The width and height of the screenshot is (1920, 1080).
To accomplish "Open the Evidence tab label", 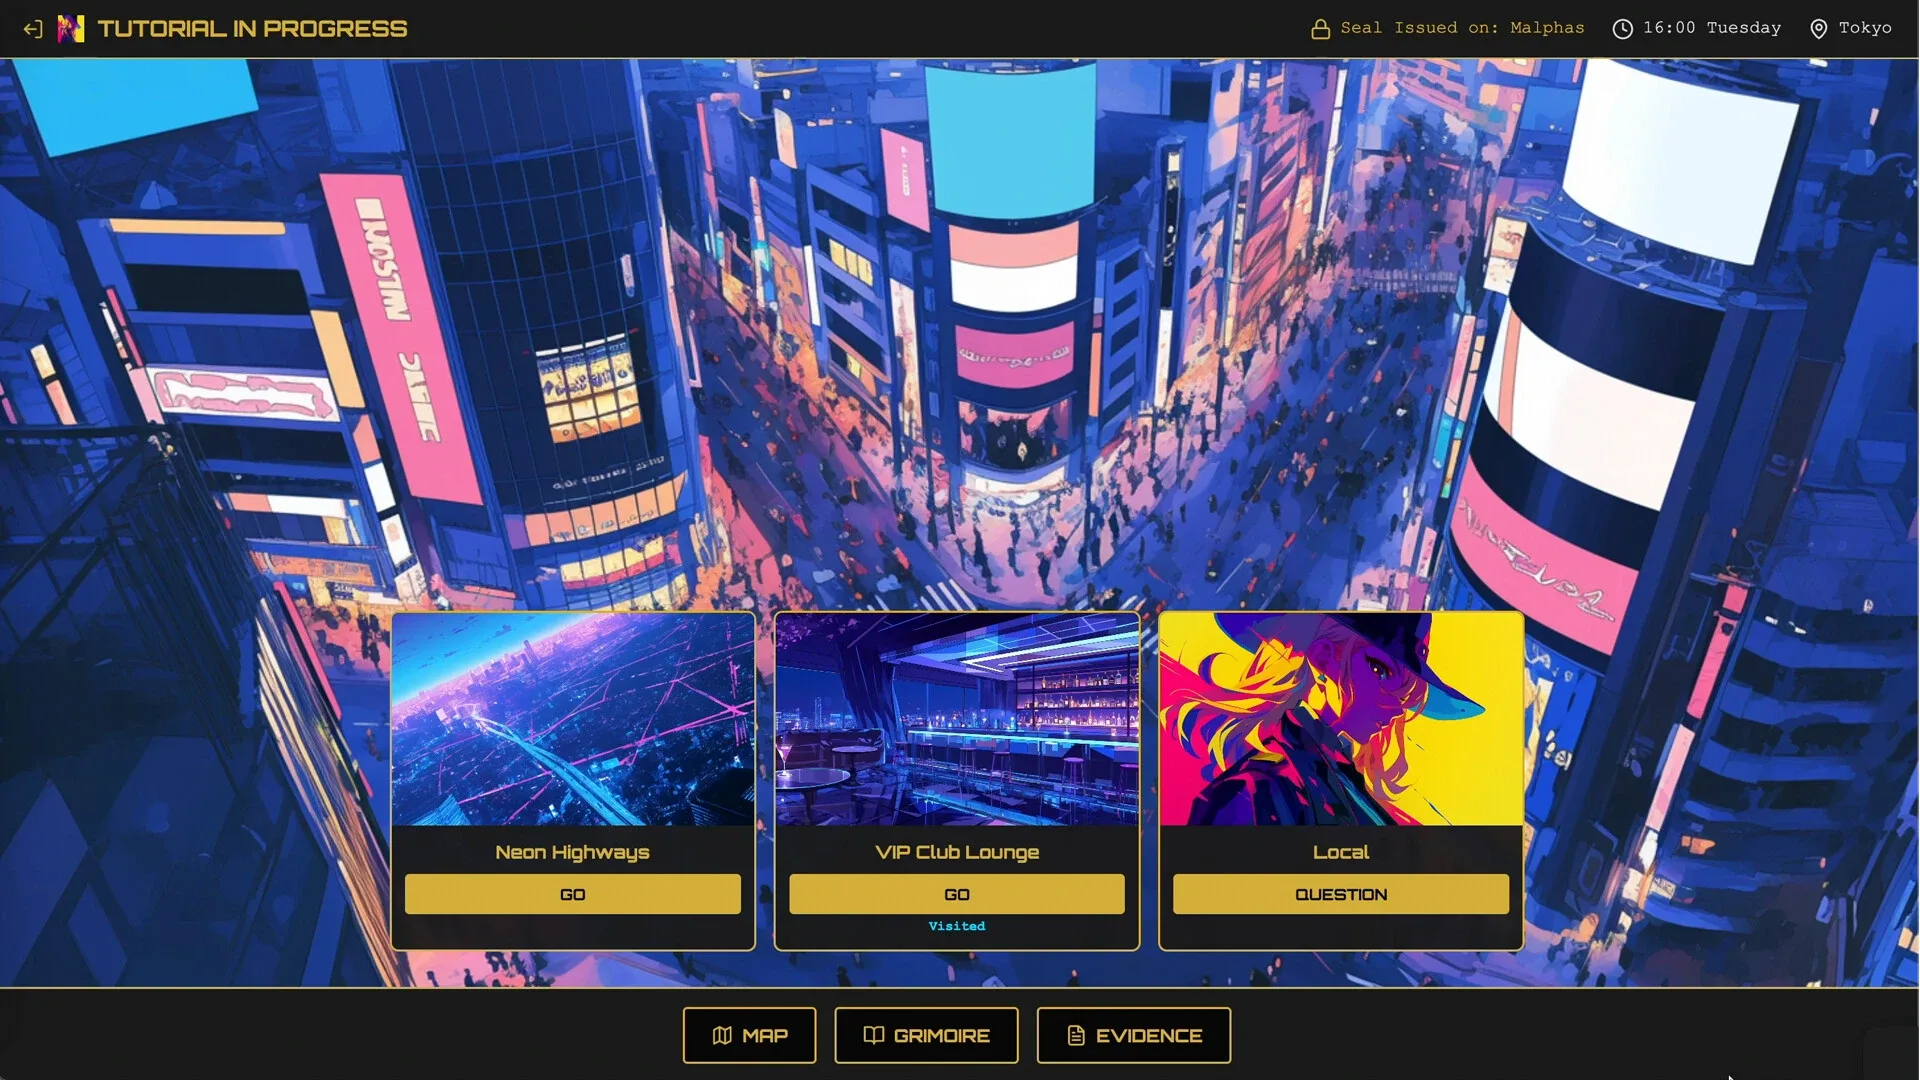I will click(x=1148, y=1036).
